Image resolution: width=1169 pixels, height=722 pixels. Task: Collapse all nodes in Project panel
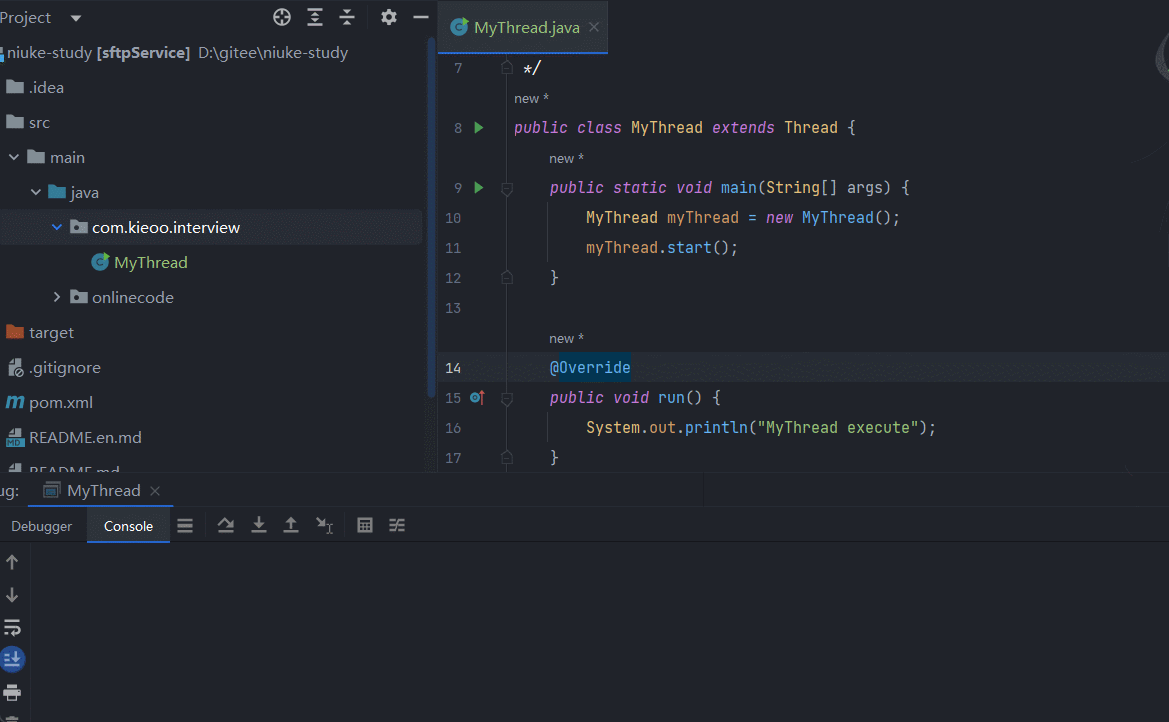point(347,17)
